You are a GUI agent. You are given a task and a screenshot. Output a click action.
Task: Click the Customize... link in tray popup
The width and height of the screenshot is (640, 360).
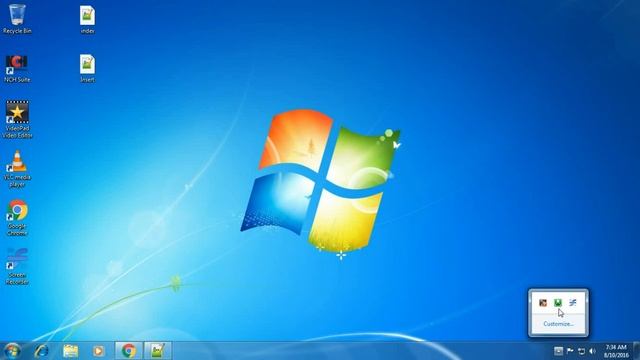pyautogui.click(x=558, y=324)
